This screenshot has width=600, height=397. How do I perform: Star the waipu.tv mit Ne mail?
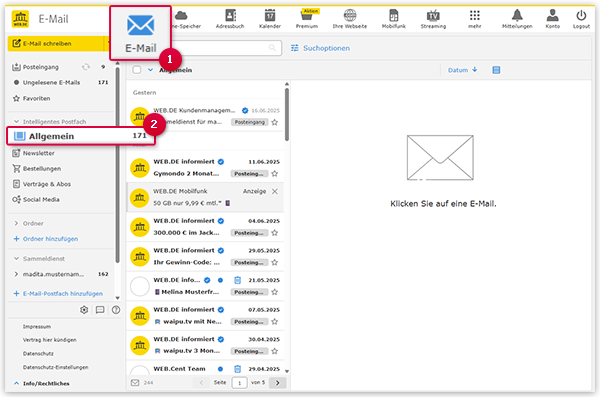click(274, 322)
